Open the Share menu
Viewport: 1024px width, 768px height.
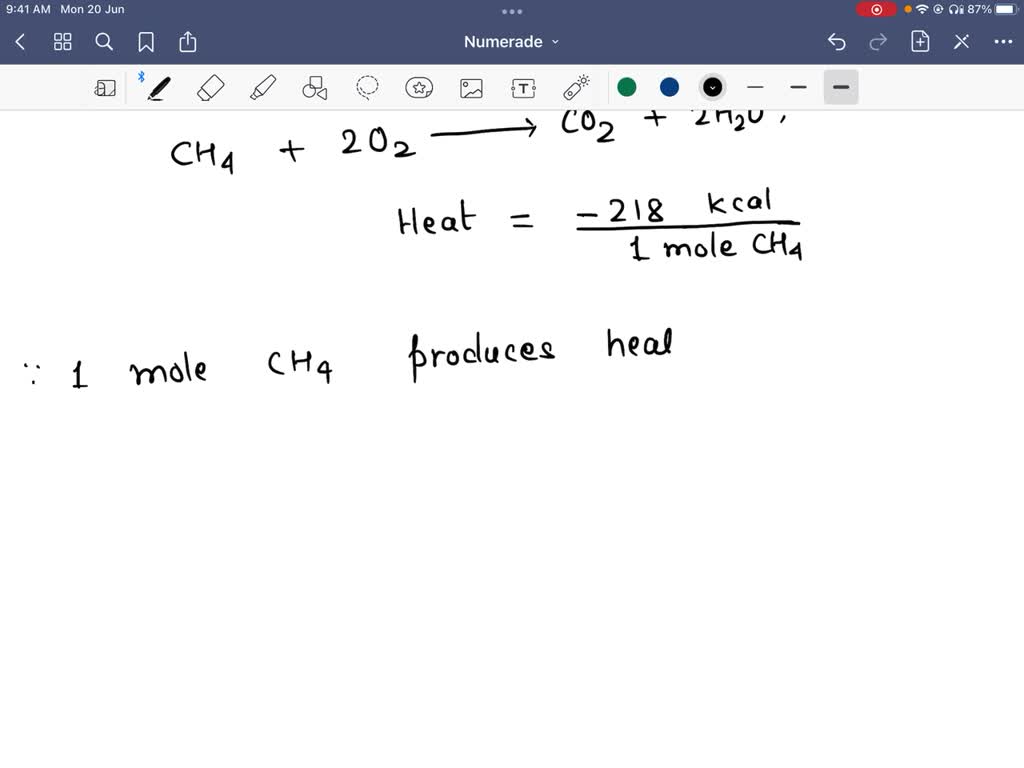tap(188, 42)
